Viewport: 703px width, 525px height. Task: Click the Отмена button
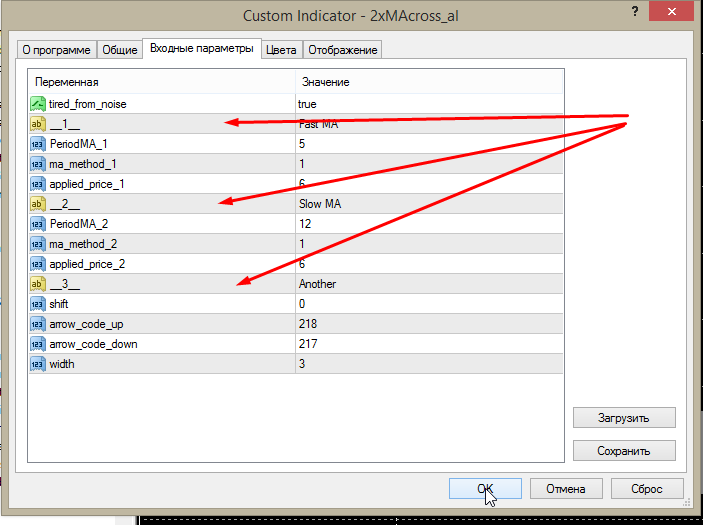(566, 488)
